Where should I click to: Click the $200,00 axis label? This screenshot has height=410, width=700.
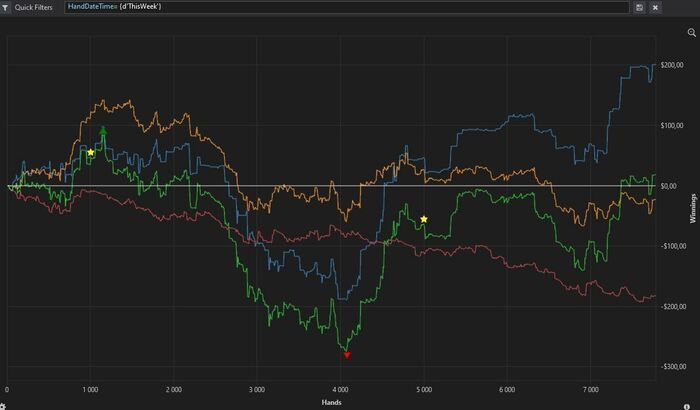pos(672,65)
